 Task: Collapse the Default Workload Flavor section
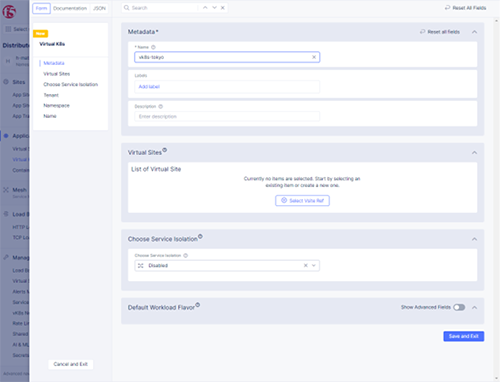[474, 307]
